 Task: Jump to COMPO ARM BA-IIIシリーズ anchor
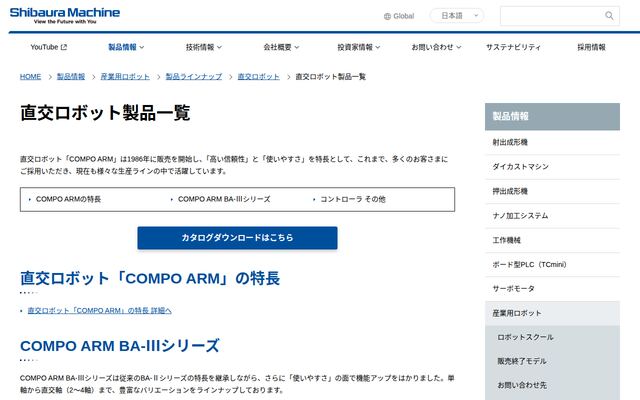(224, 199)
